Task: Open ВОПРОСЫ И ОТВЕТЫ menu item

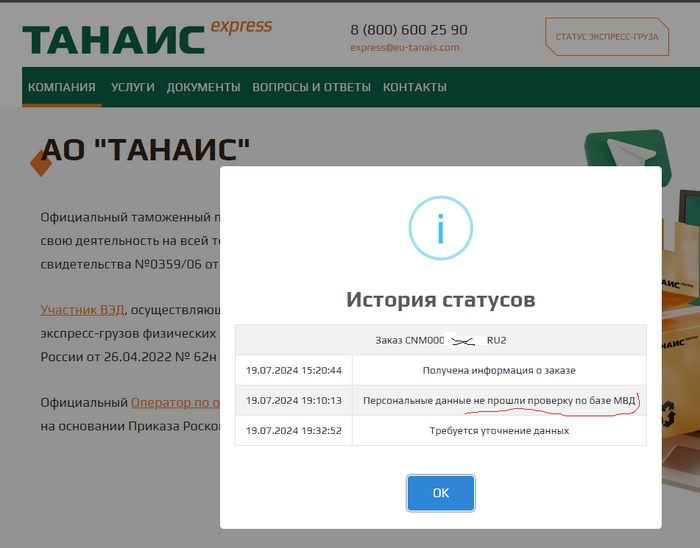Action: point(312,87)
